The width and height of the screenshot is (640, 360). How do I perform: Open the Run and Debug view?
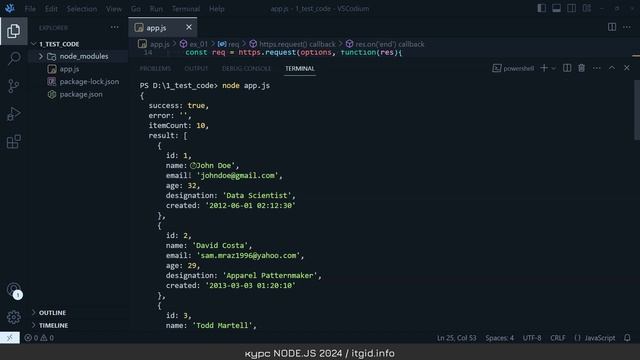coord(13,114)
